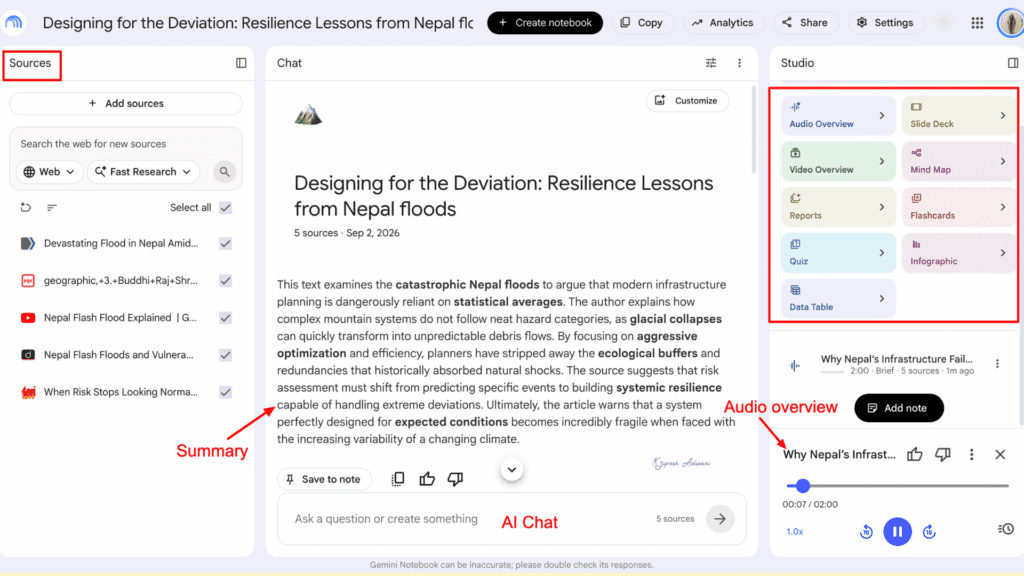Uncheck geographic Buddhi Raj PDF source
This screenshot has height=576, width=1024.
tap(225, 281)
